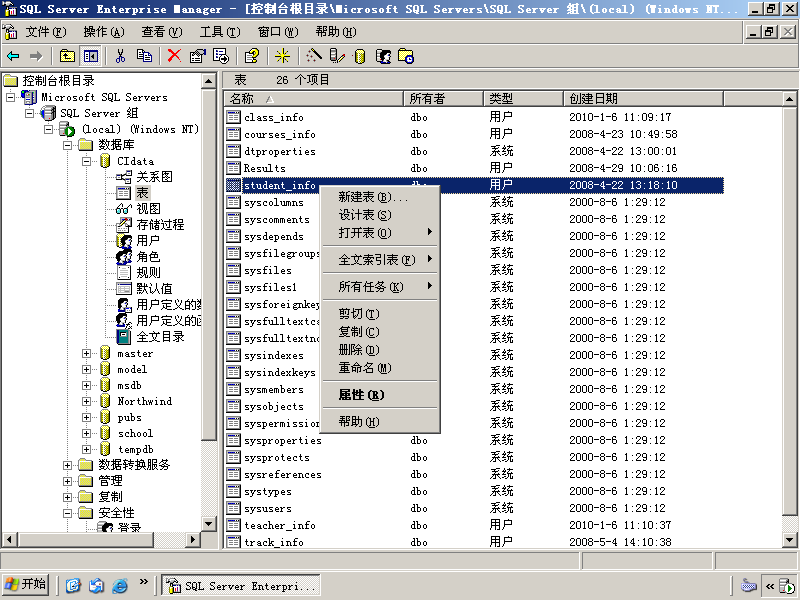This screenshot has height=600, width=800.
Task: Collapse the SQL Server 组 node
Action: click(29, 113)
